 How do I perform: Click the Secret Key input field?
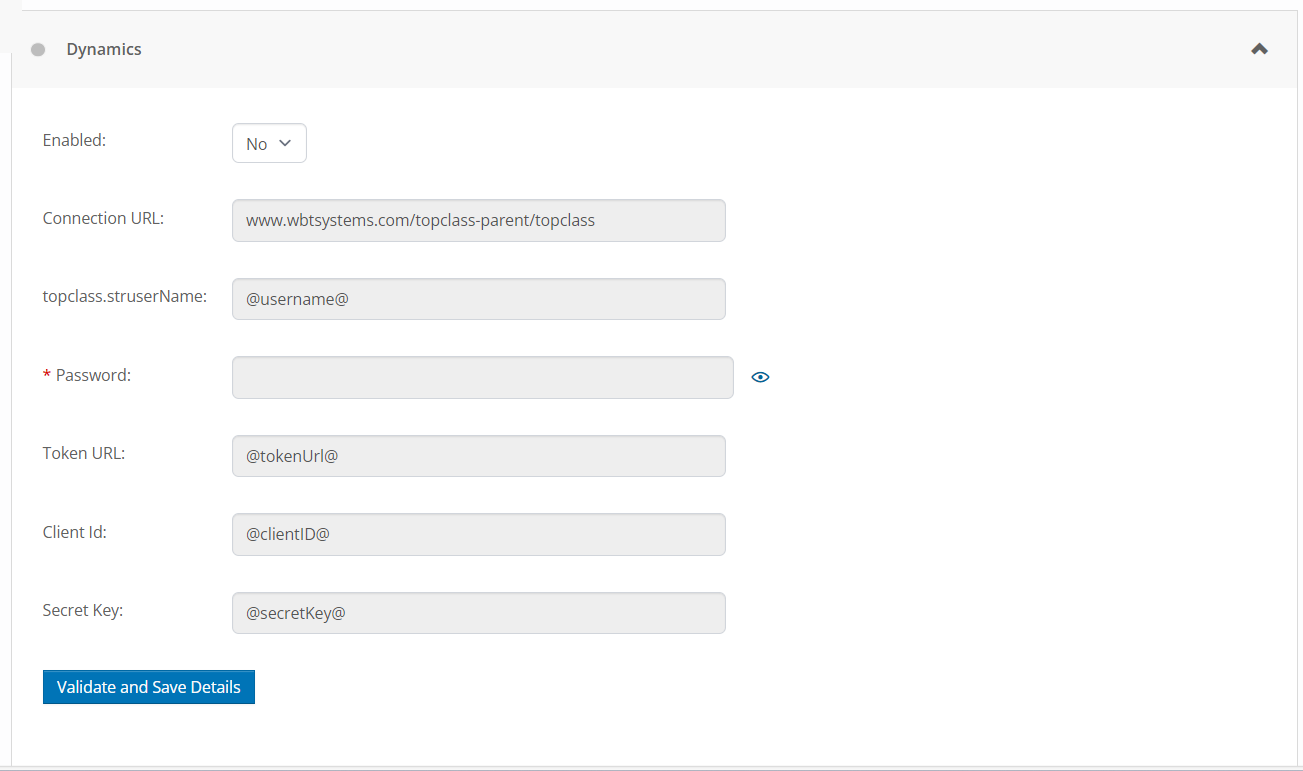coord(478,613)
